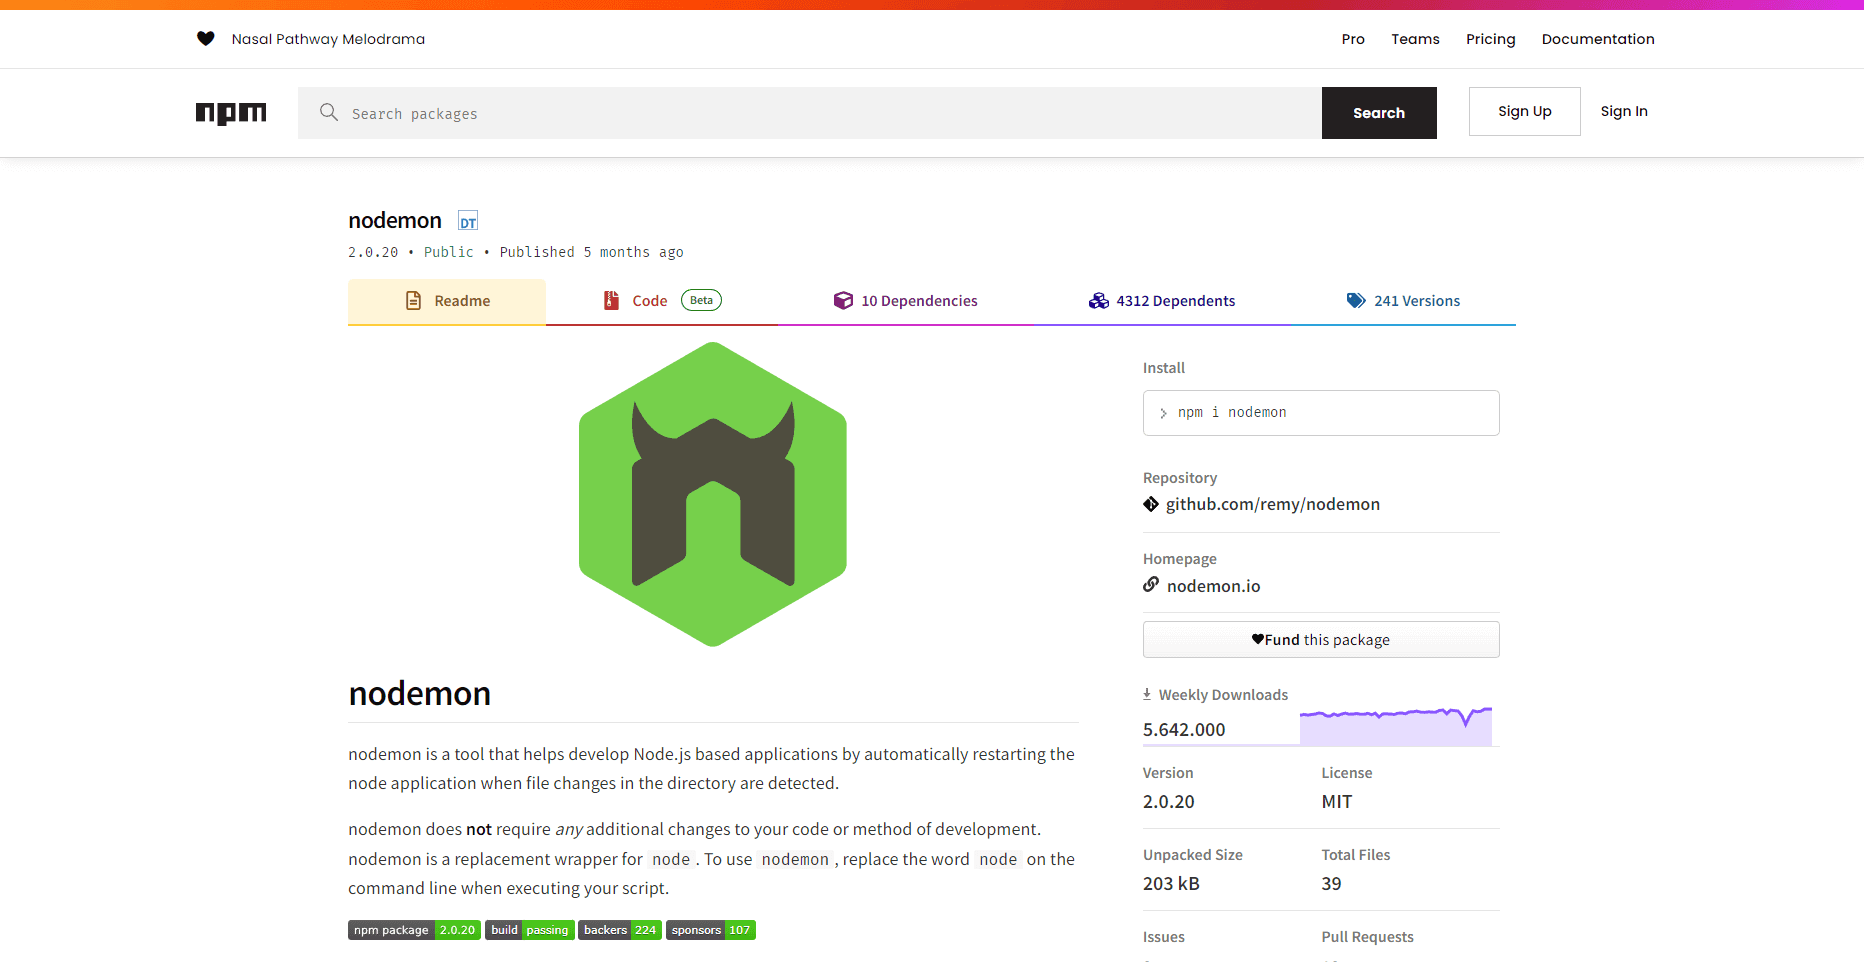Click the Issues label in sidebar
This screenshot has width=1864, height=962.
[1164, 937]
